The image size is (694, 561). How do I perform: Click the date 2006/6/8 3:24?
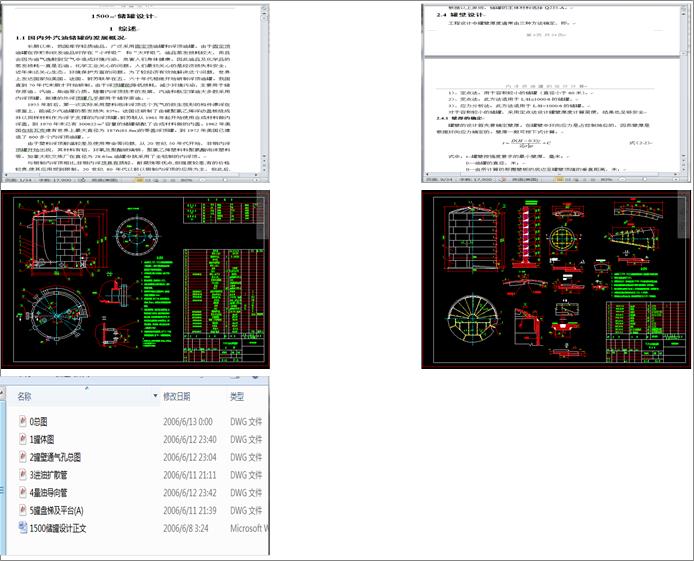click(186, 528)
